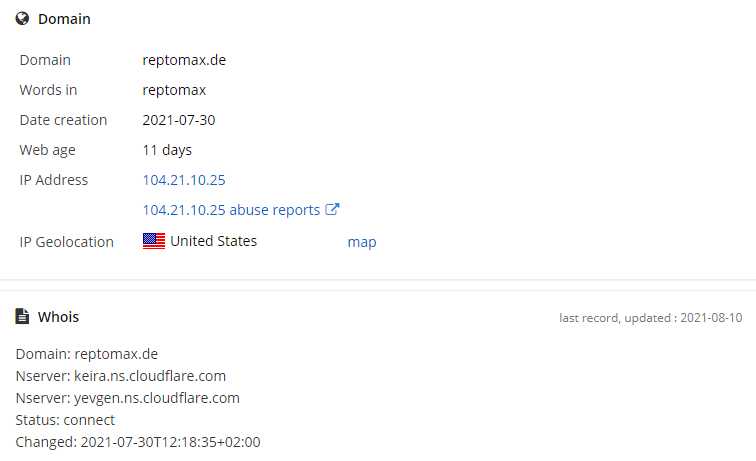The image size is (756, 461).
Task: Click the Domain section heading
Action: (64, 19)
